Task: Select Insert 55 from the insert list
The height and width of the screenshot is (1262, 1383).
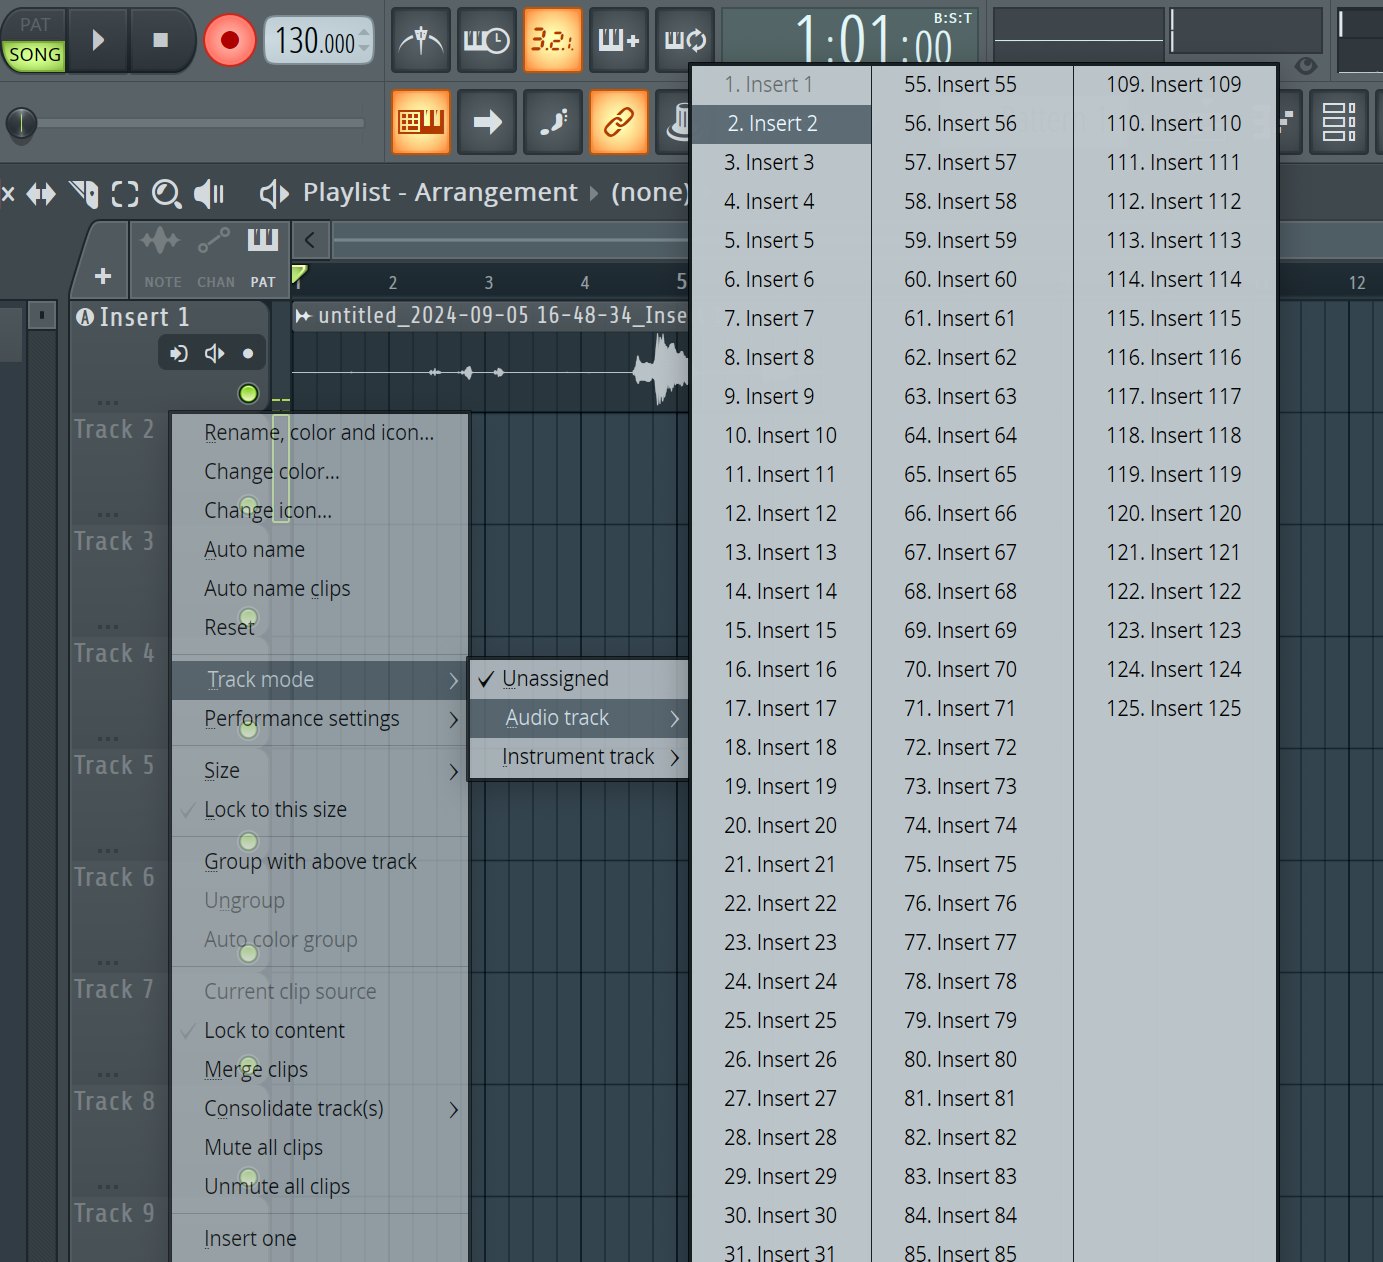Action: (959, 84)
